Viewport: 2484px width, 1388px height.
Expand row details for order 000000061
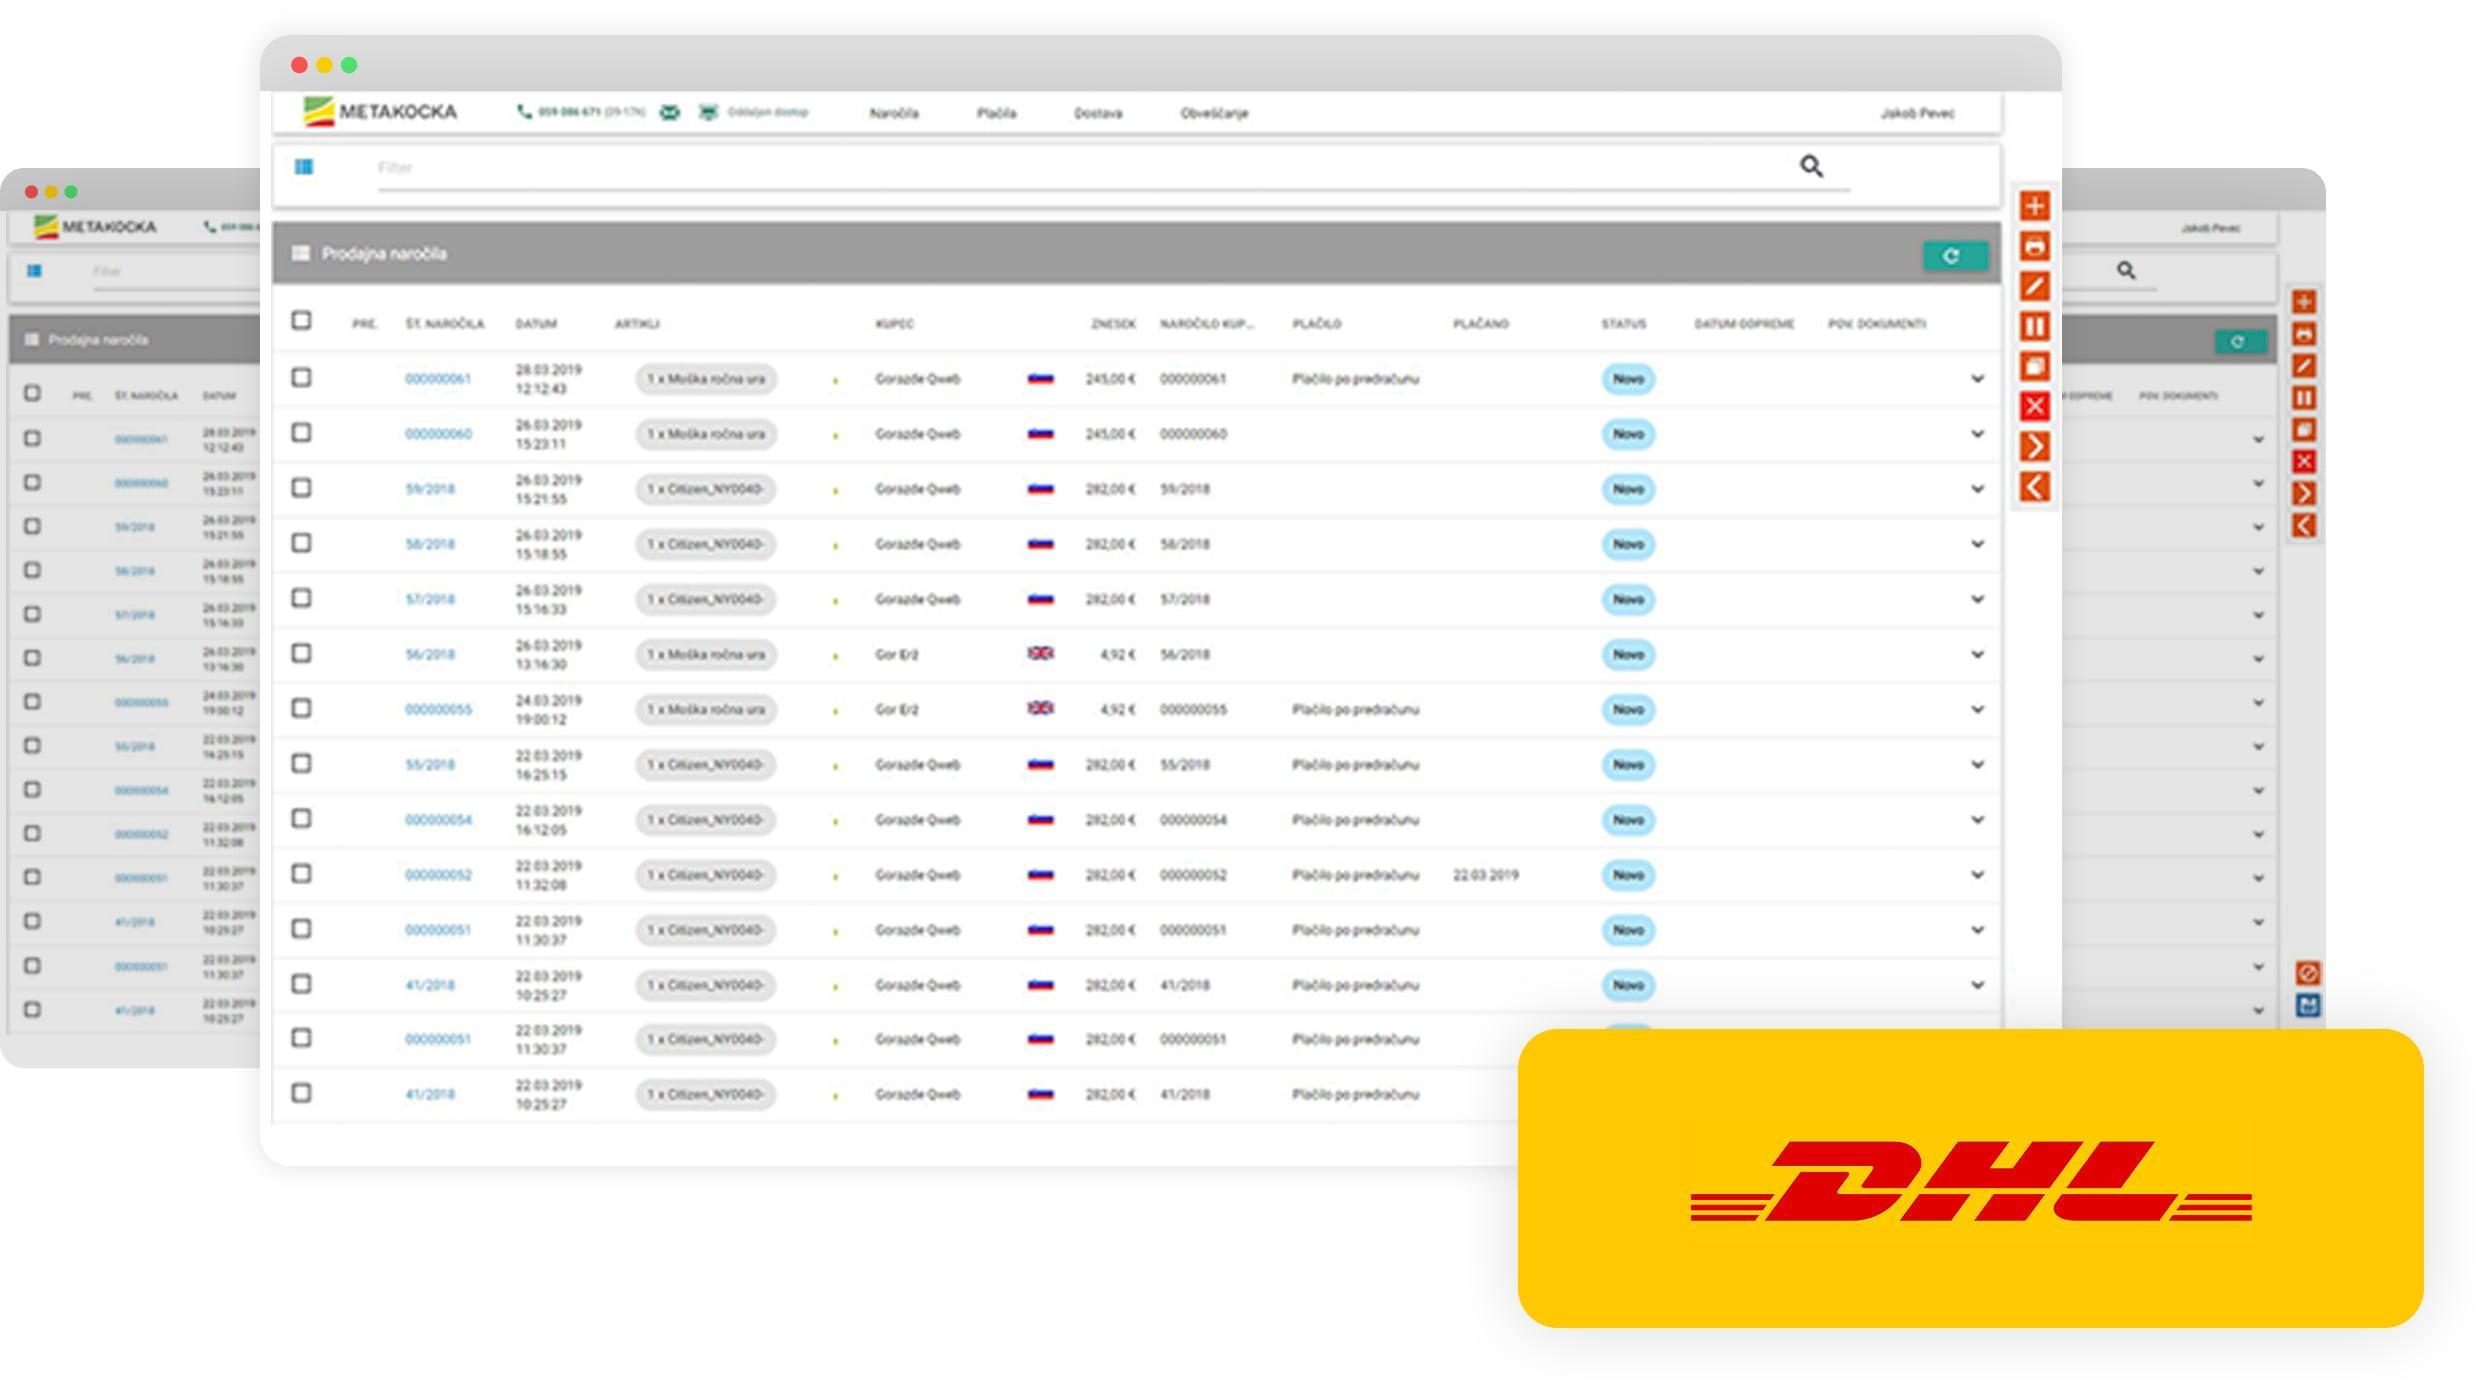click(1977, 379)
